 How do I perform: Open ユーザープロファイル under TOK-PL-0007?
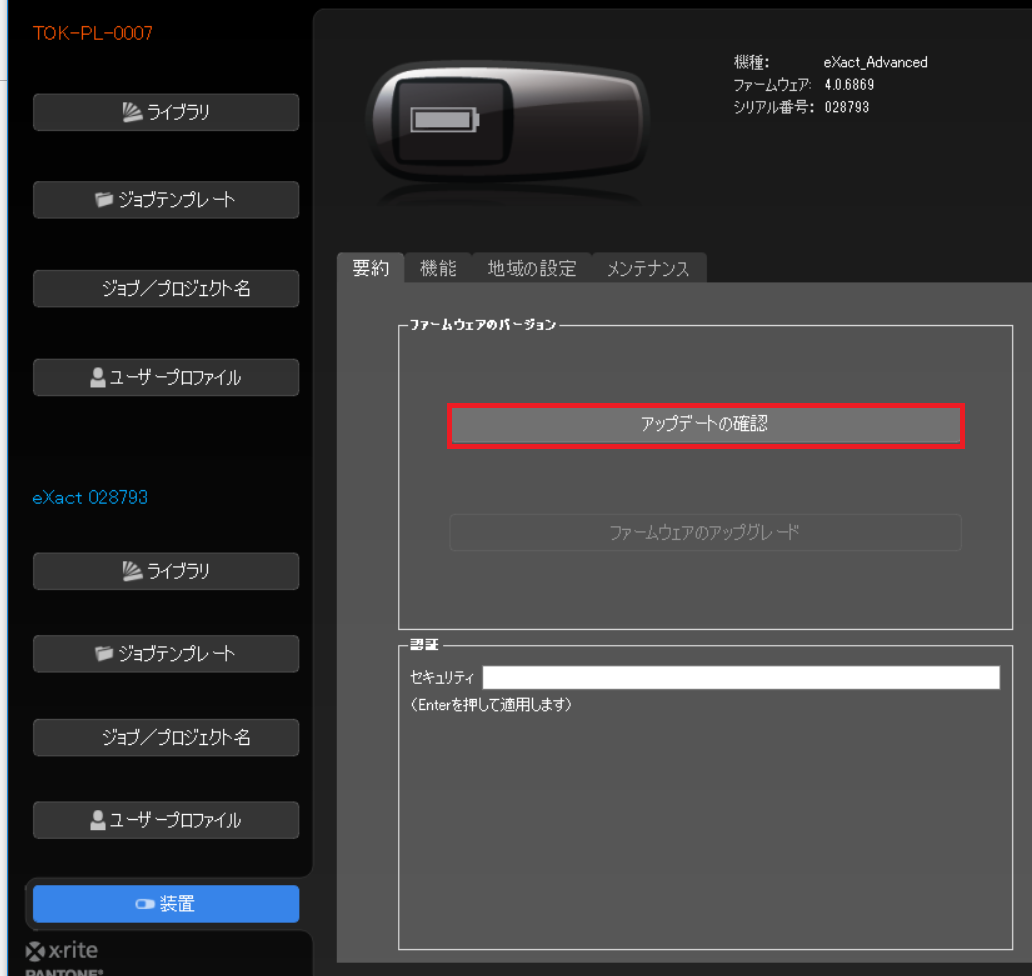[166, 377]
